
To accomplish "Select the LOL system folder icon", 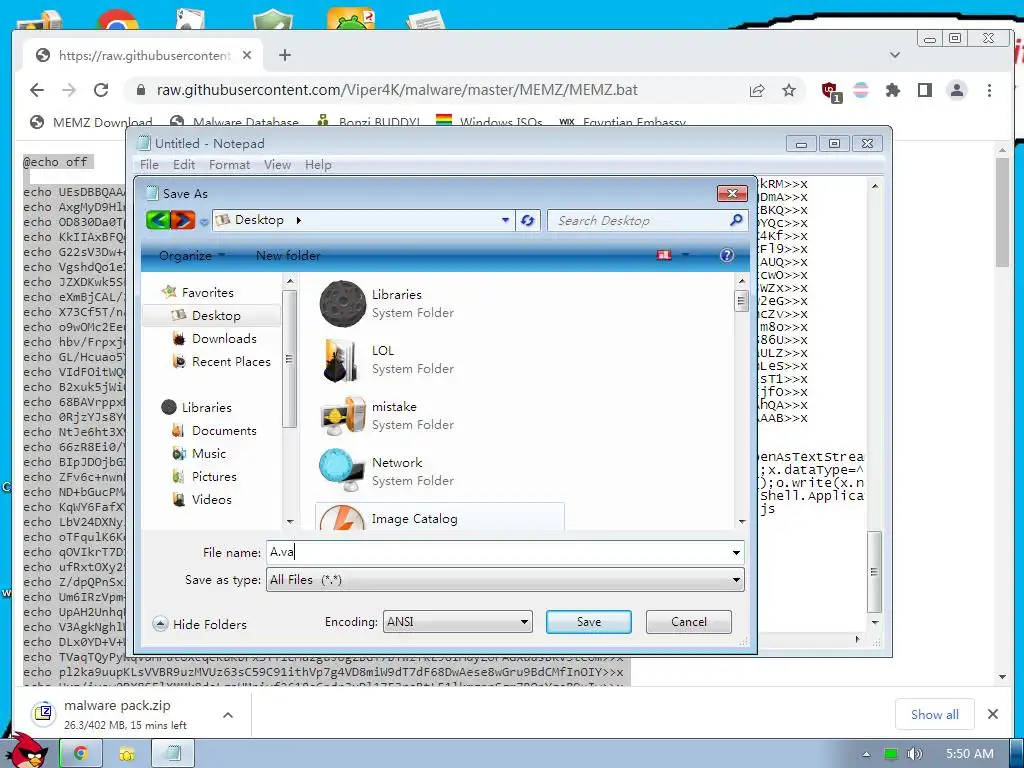I will [x=342, y=359].
